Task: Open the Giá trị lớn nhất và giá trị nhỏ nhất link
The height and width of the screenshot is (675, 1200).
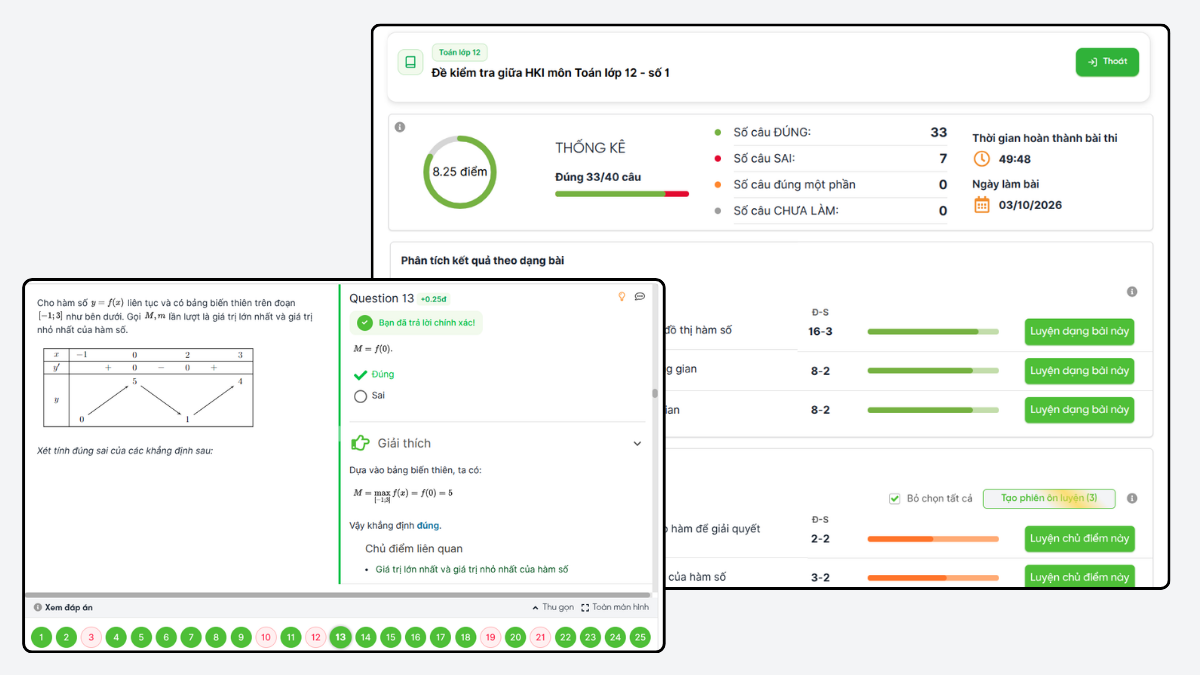Action: [472, 570]
